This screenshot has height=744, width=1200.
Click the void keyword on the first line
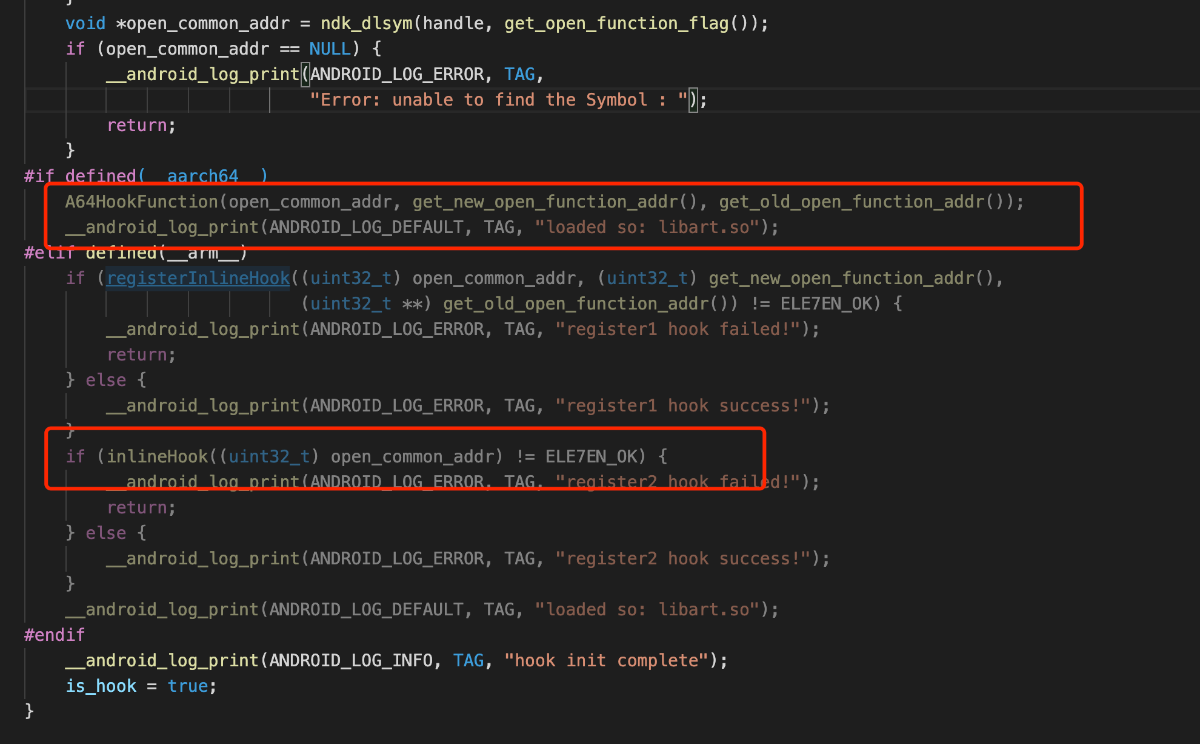[x=85, y=22]
